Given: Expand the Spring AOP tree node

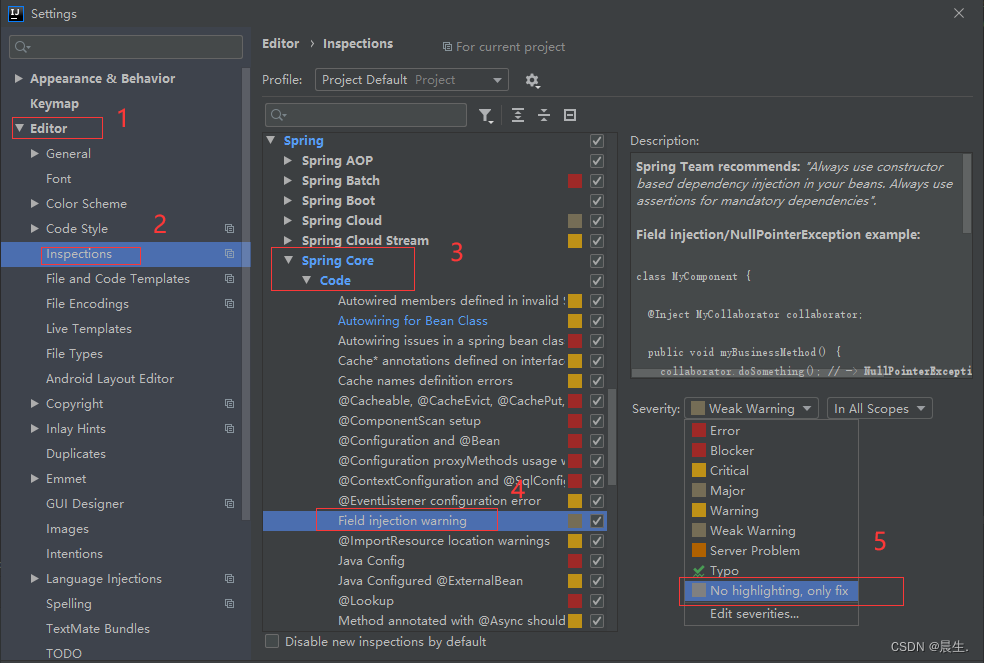Looking at the screenshot, I should coord(287,161).
